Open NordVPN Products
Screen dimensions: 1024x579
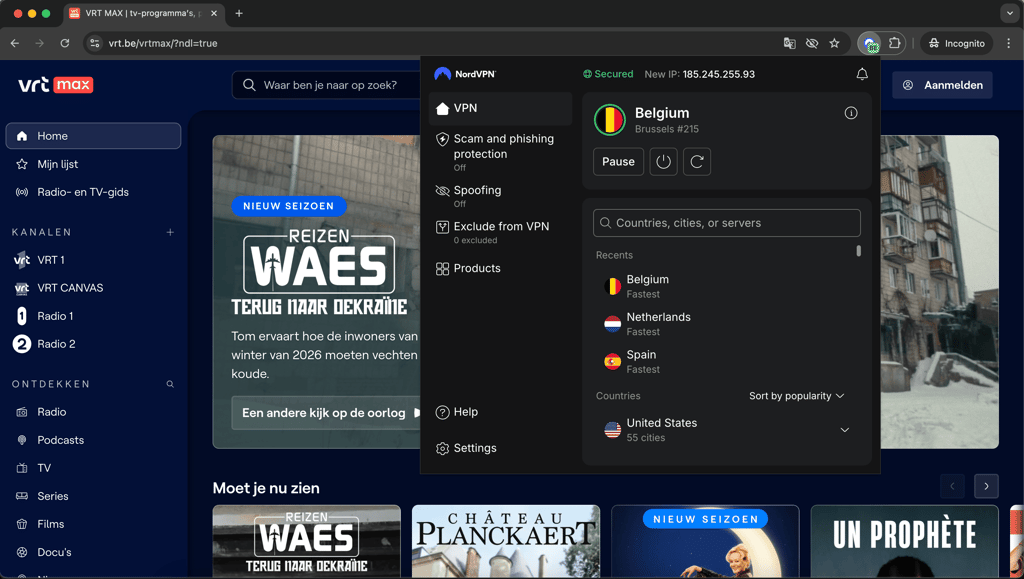(x=500, y=268)
